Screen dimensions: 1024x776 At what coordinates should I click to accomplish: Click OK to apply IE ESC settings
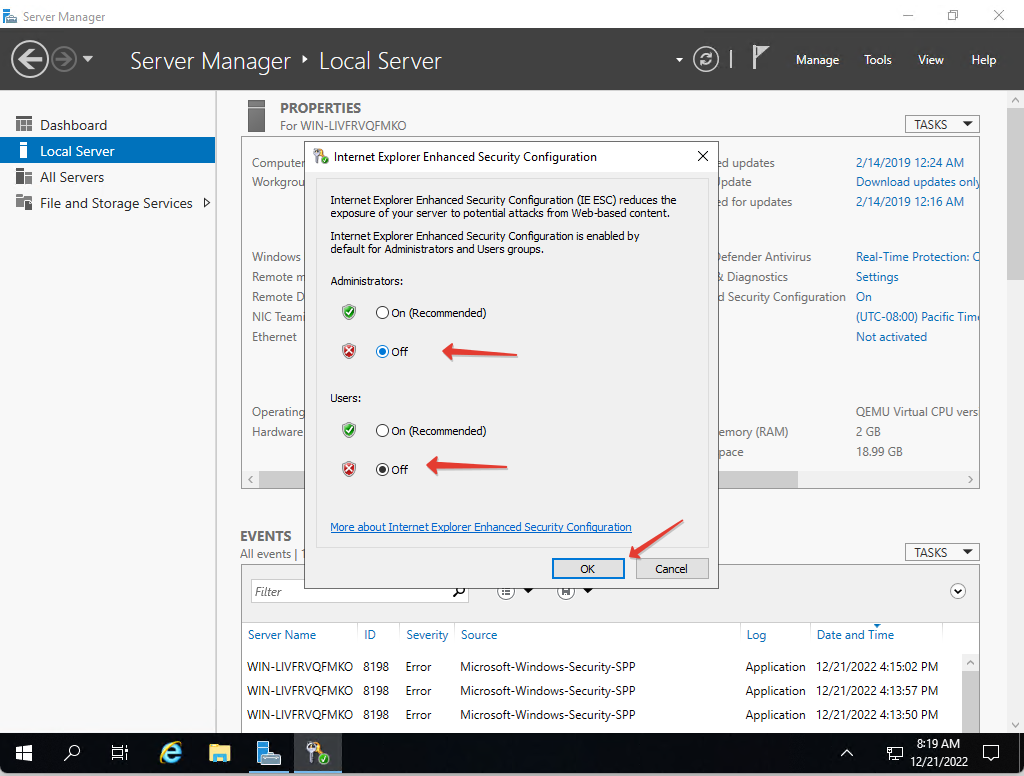click(588, 568)
